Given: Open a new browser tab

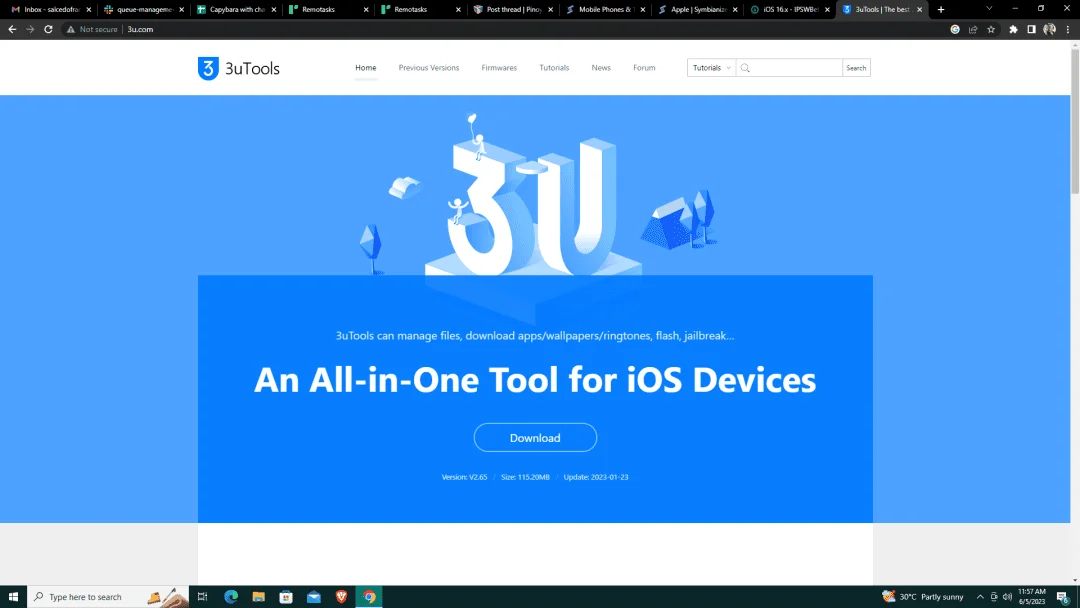Looking at the screenshot, I should [941, 10].
